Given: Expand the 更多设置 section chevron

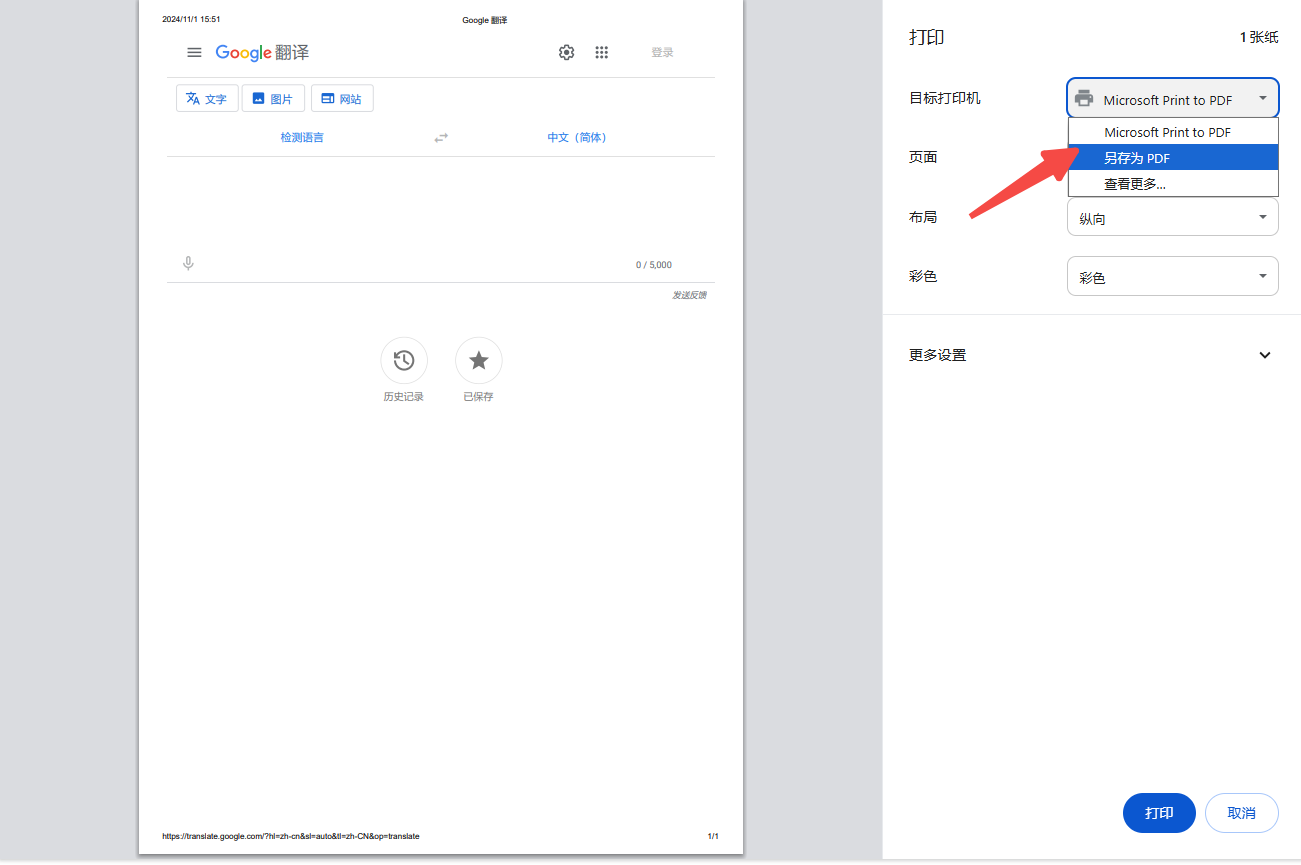Looking at the screenshot, I should pos(1265,355).
